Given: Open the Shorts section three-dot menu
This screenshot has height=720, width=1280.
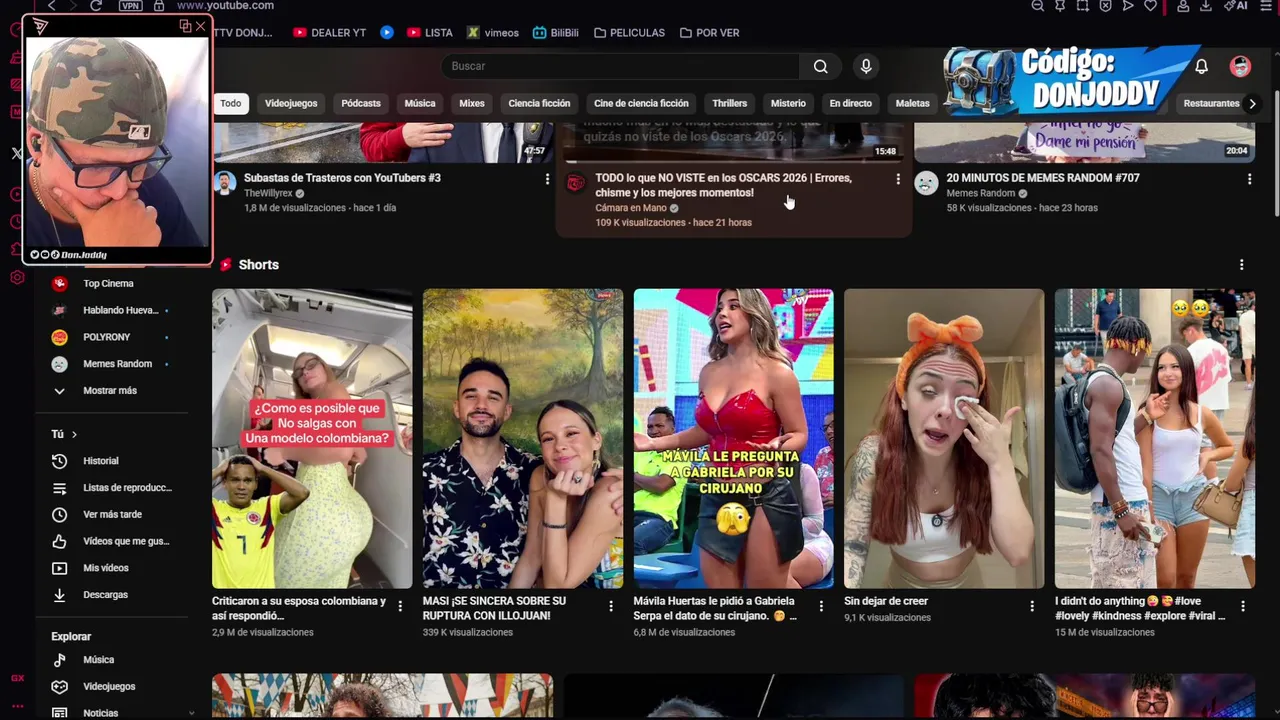Looking at the screenshot, I should click(x=1242, y=265).
